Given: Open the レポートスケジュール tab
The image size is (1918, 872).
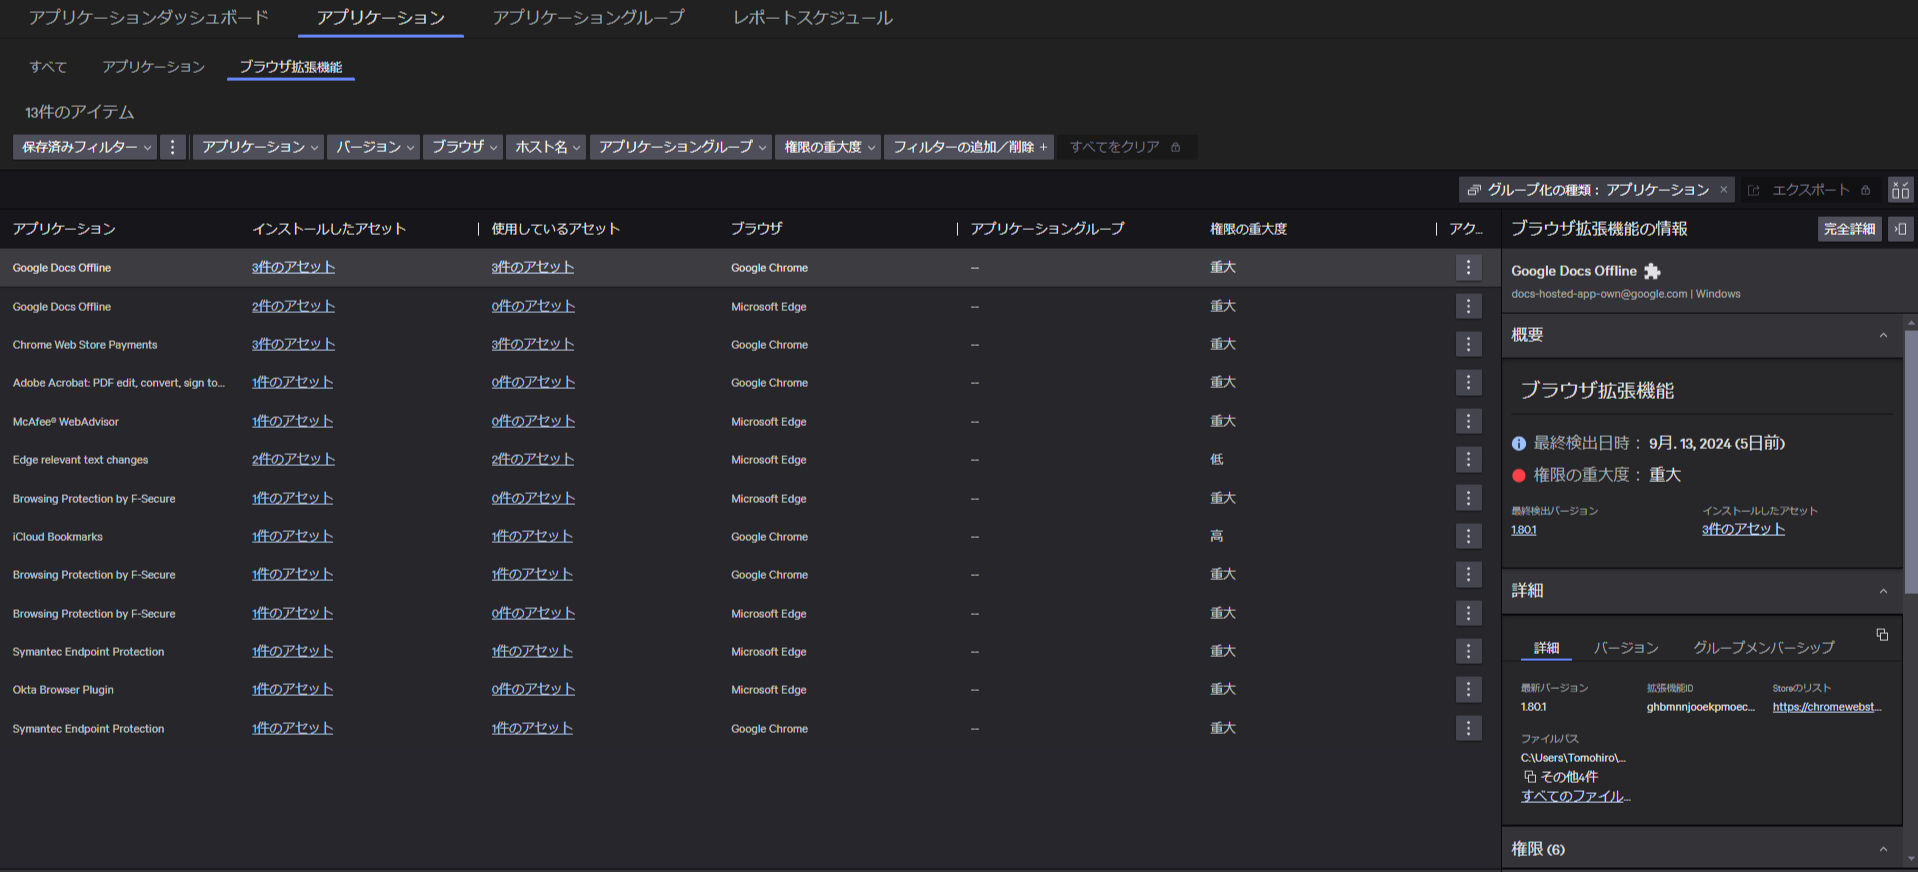Looking at the screenshot, I should (813, 18).
